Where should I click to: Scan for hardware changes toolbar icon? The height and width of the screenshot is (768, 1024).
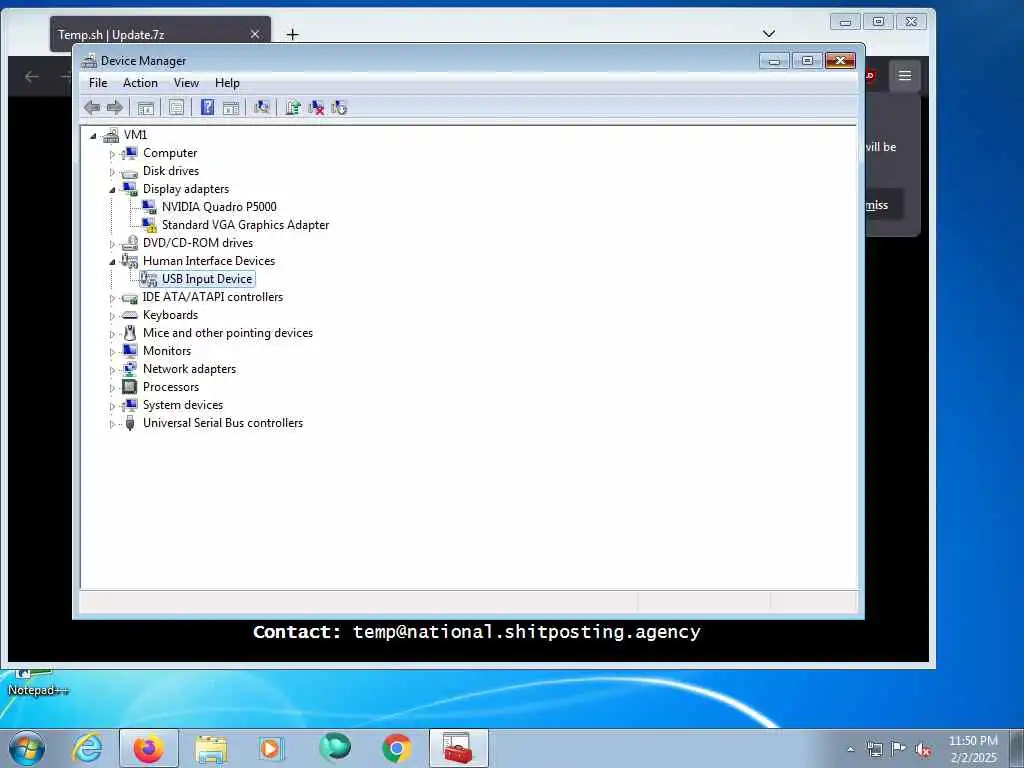tap(262, 108)
